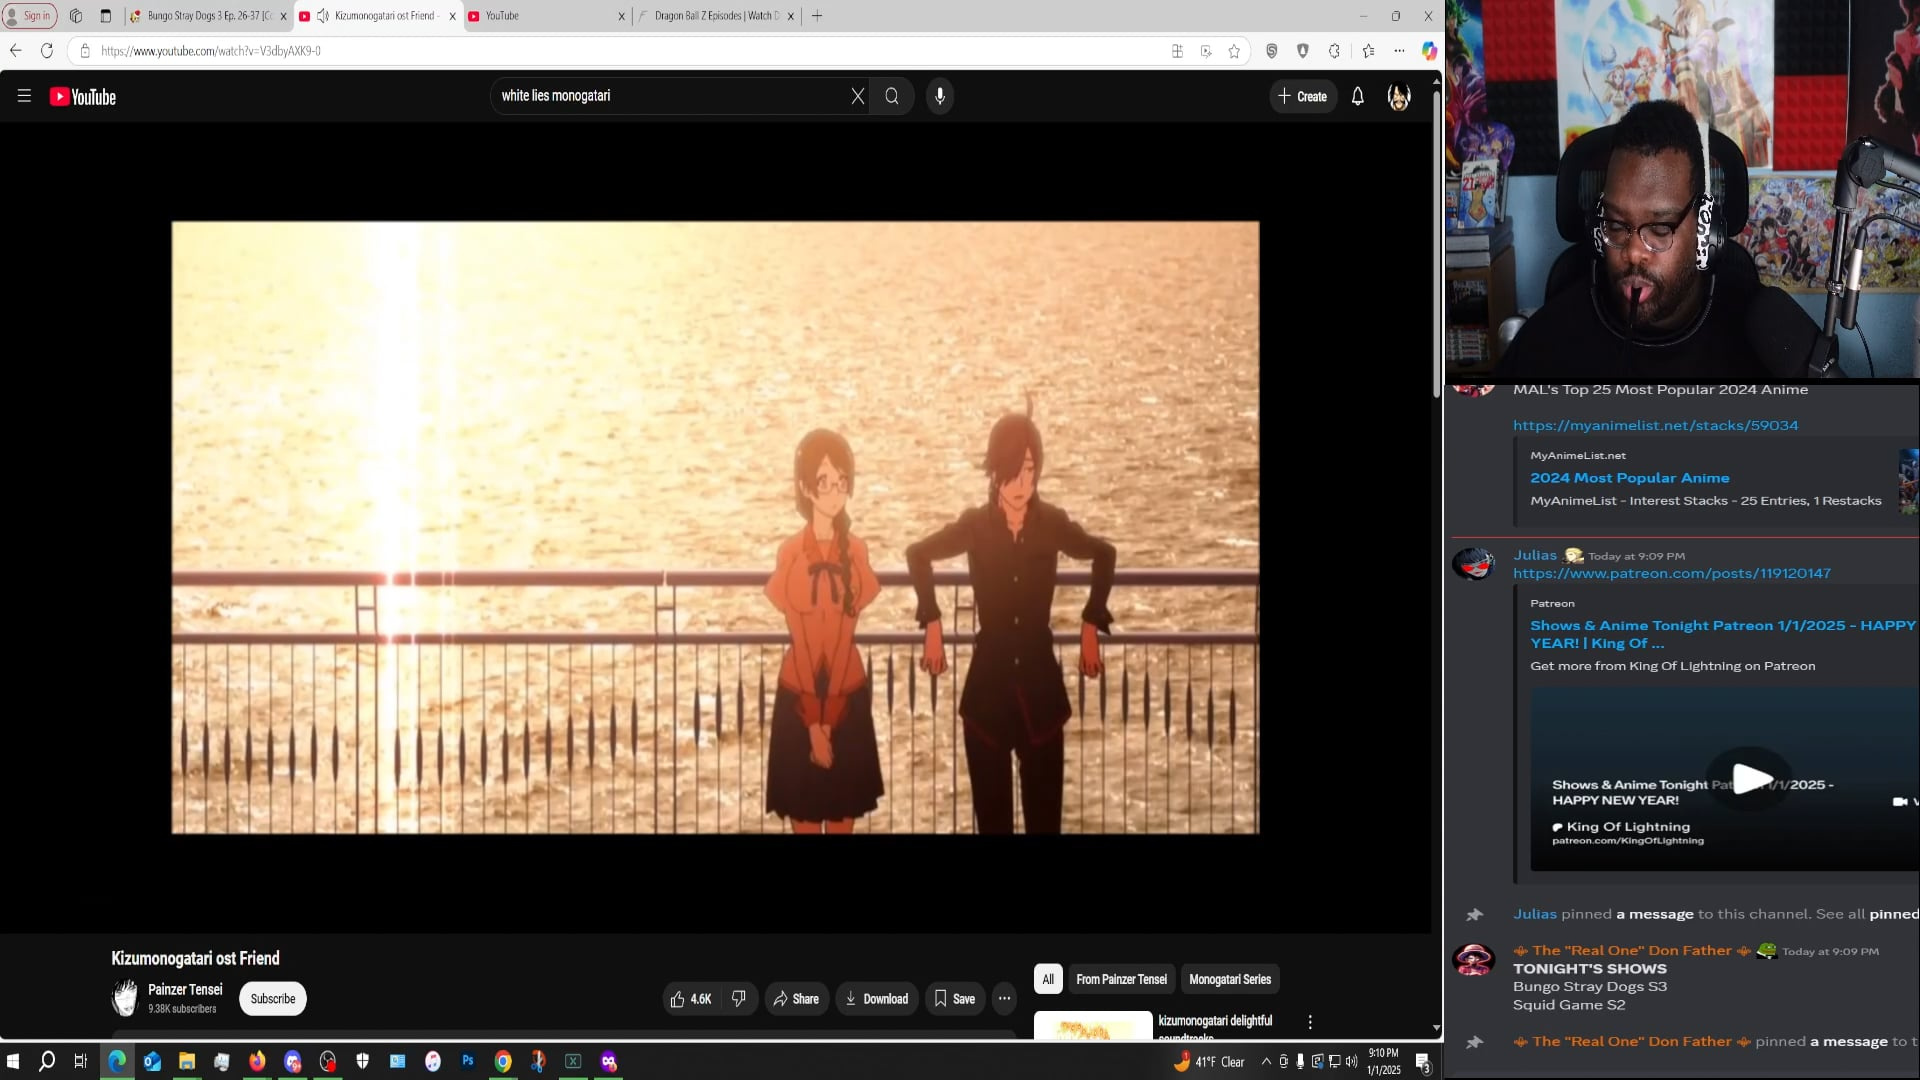Dislike the video with the thumbs-down icon
This screenshot has height=1080, width=1920.
(739, 999)
